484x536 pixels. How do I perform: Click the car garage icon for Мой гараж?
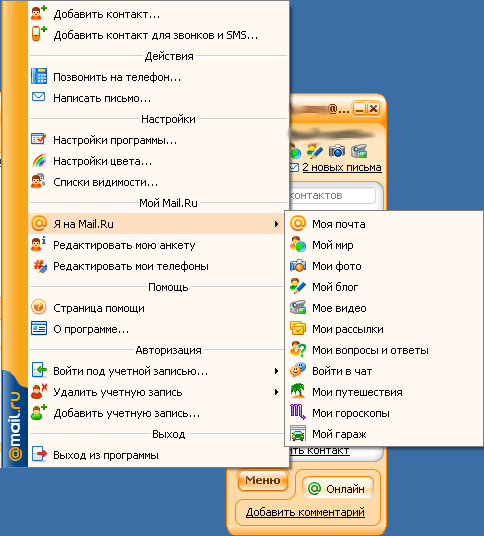[x=298, y=434]
